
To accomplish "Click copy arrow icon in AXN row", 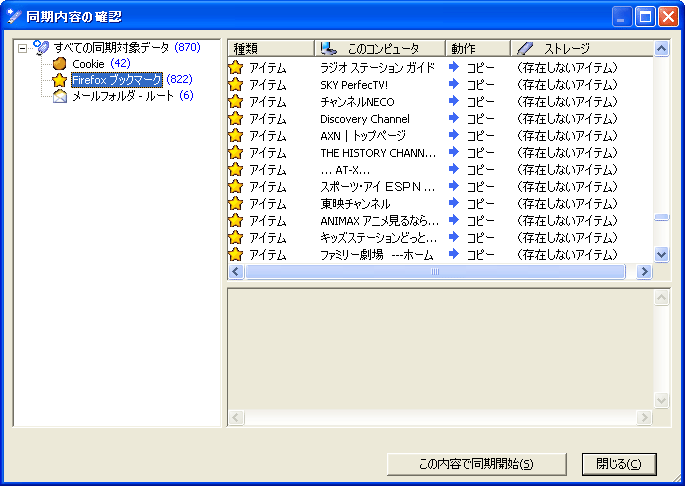I will (454, 135).
